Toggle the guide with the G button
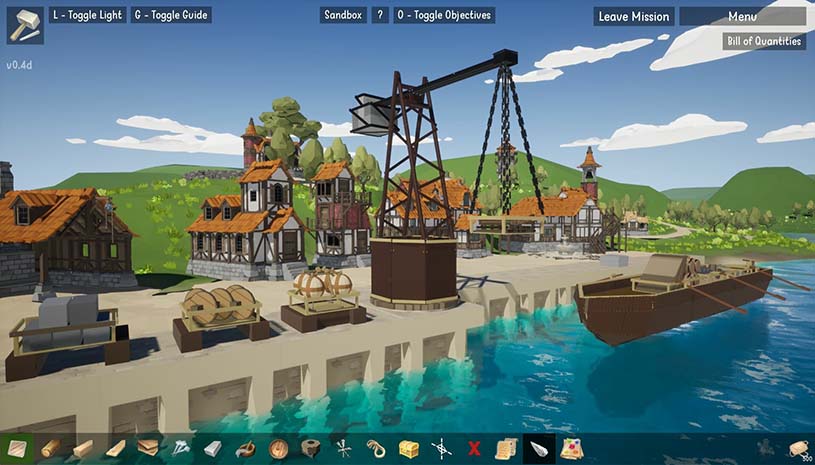815x465 pixels. tap(171, 15)
